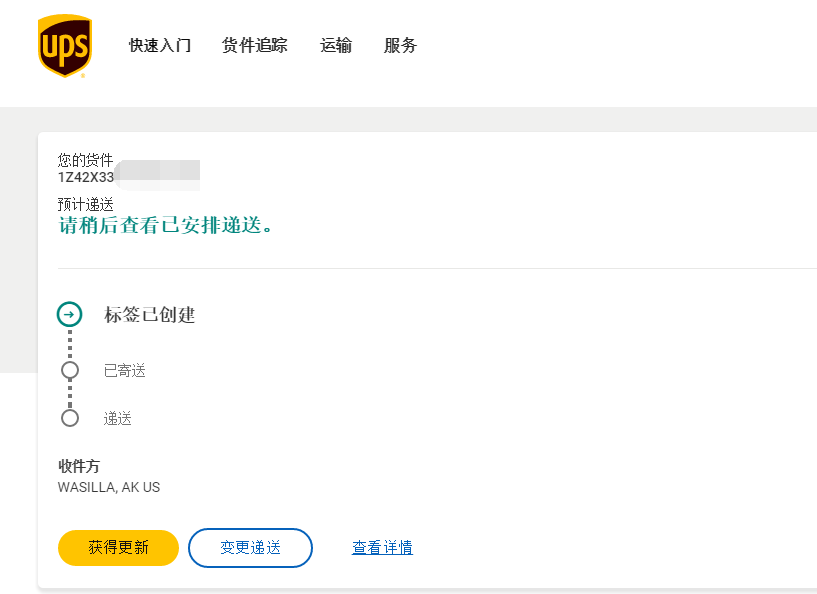Click the green 请稍后查看已安排递送 message
The image size is (817, 594).
tap(166, 226)
